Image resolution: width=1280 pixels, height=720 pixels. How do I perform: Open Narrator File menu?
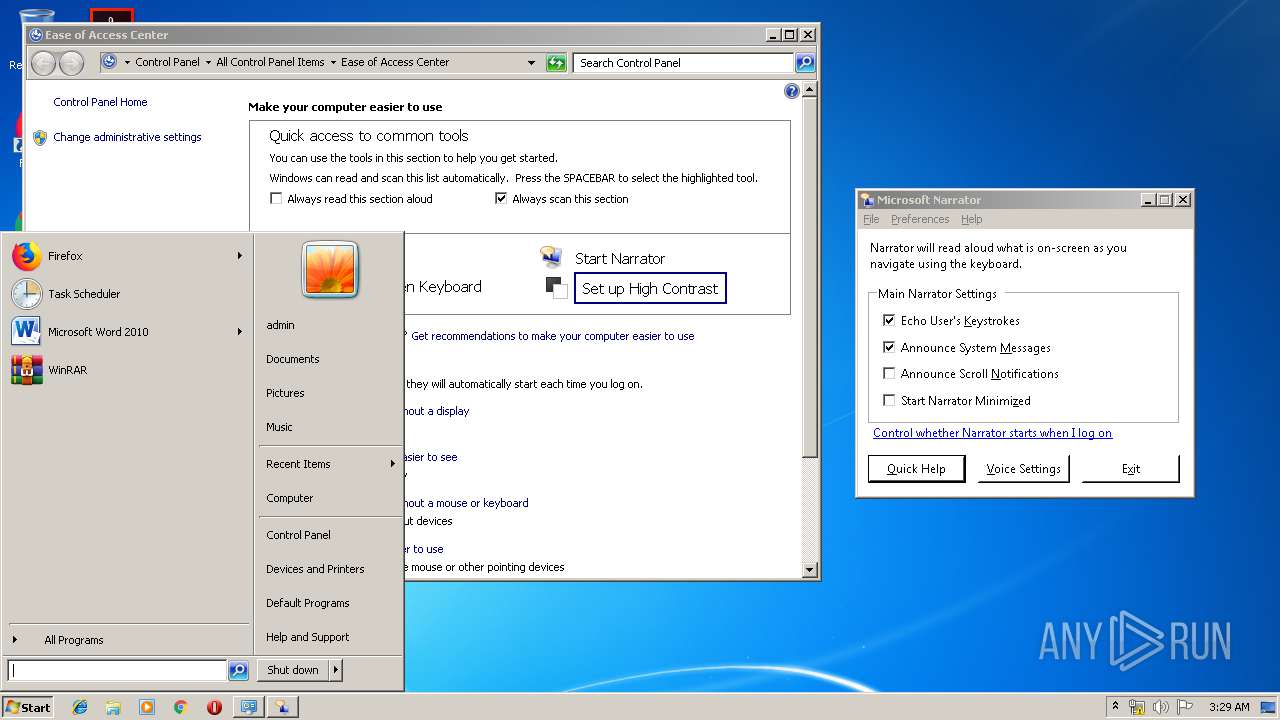(x=871, y=219)
